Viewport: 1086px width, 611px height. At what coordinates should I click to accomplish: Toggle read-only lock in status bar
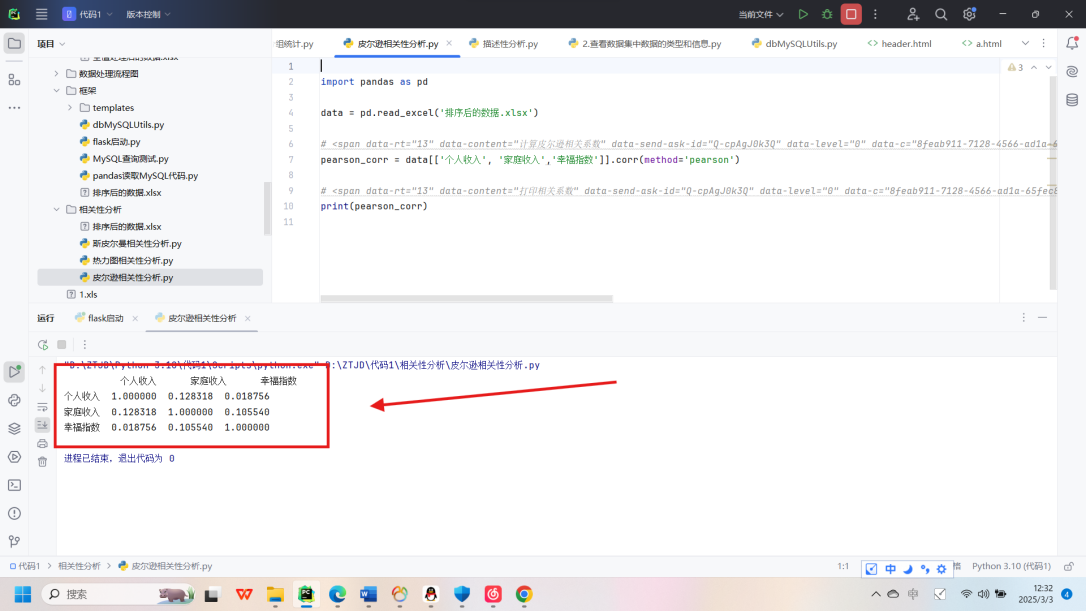1069,566
